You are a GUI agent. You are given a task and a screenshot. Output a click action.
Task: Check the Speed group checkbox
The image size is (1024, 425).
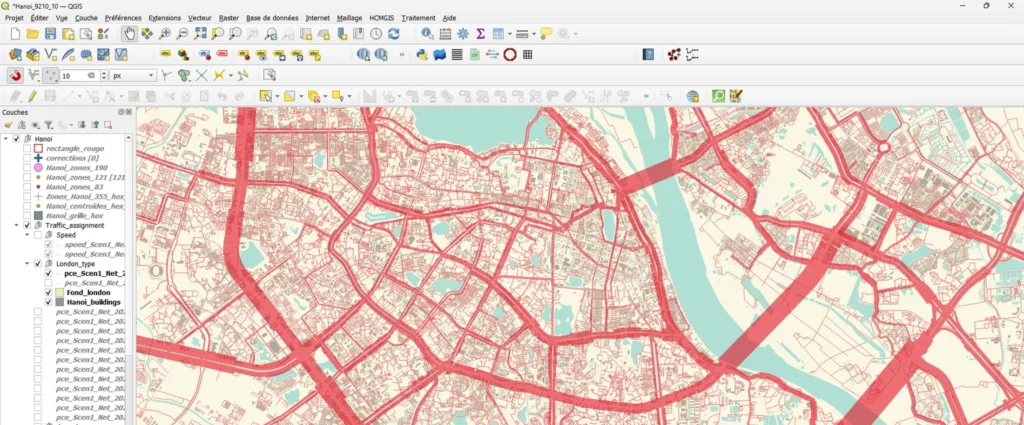pyautogui.click(x=38, y=235)
